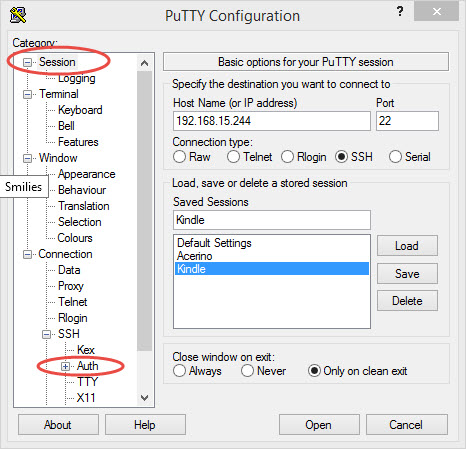Screen dimensions: 466x449
Task: Collapse the Terminal tree node
Action: [x=27, y=94]
